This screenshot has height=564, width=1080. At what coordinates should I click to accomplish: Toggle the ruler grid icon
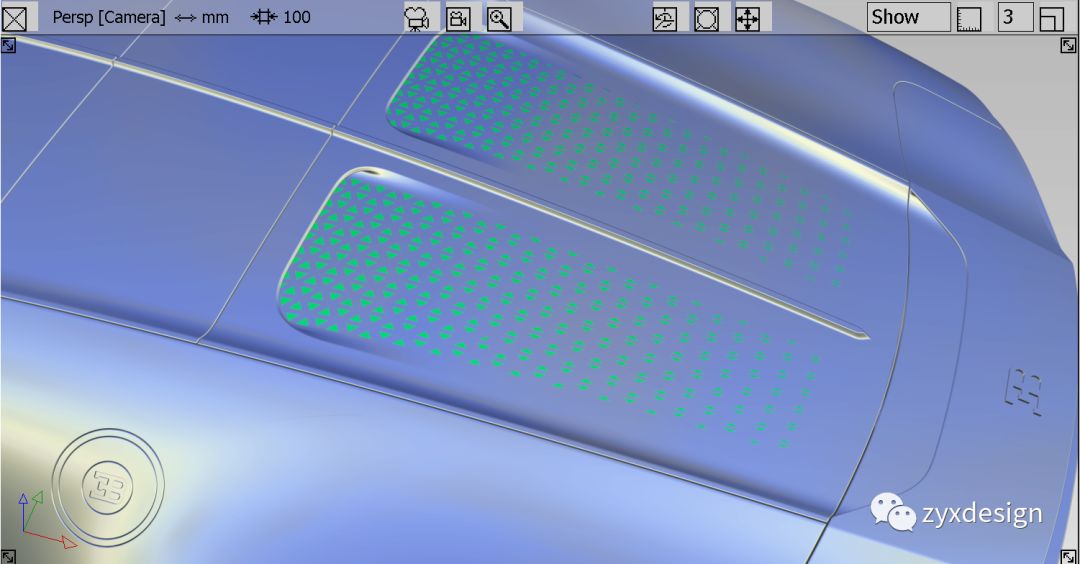pyautogui.click(x=969, y=19)
